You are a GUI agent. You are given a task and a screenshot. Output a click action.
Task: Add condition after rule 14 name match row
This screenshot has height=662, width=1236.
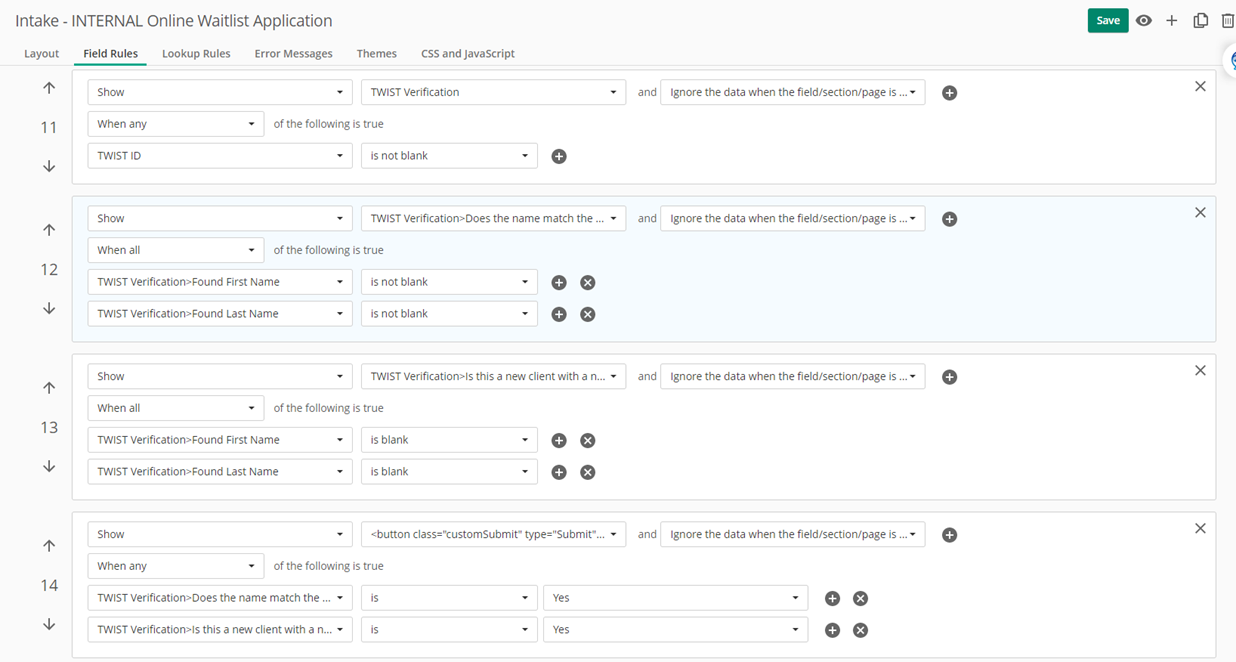tap(832, 598)
